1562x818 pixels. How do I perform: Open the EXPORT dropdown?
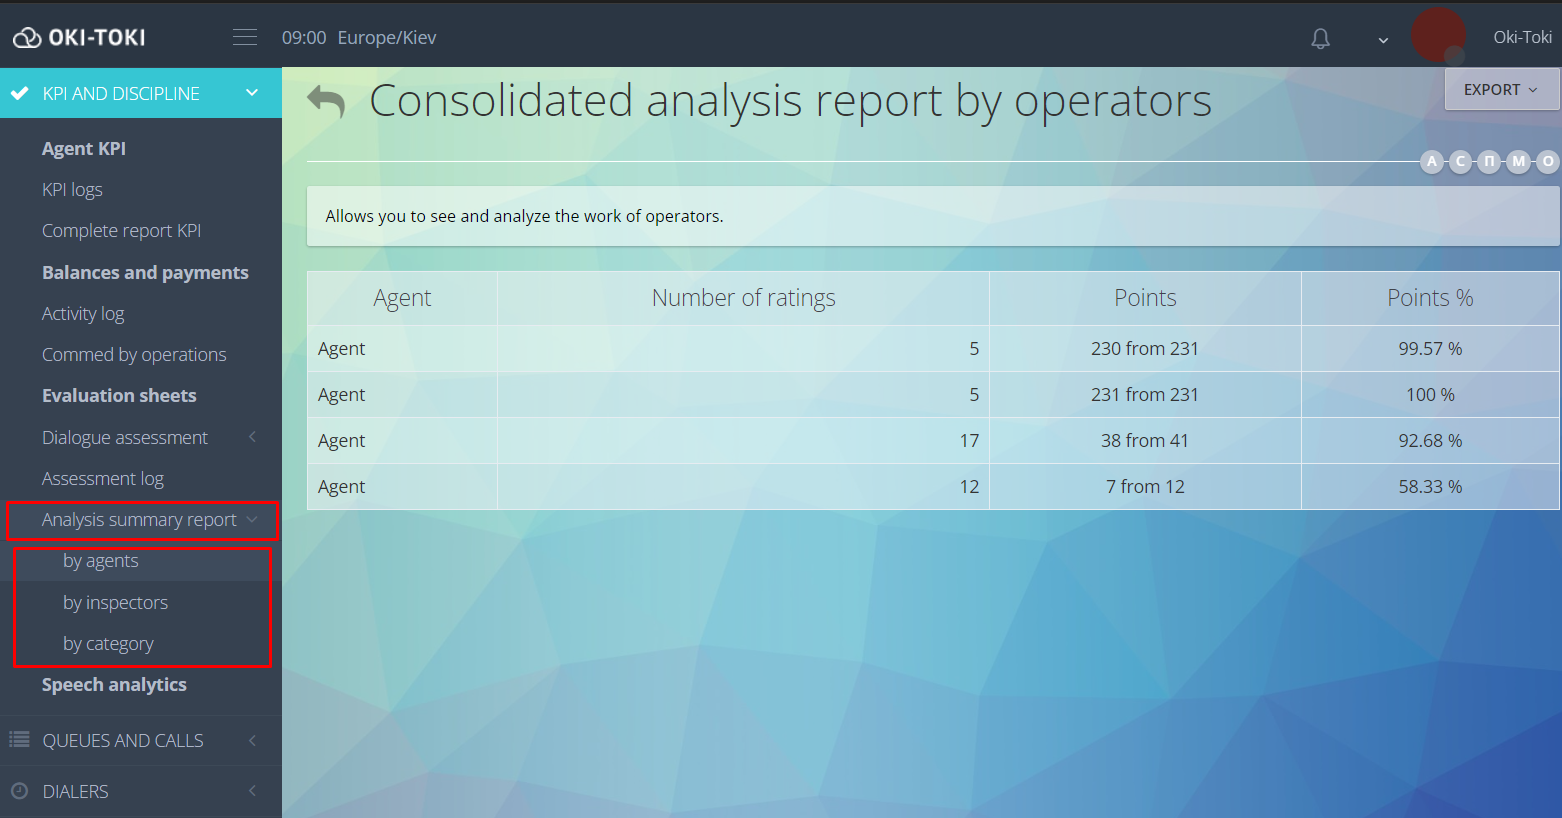[x=1500, y=90]
